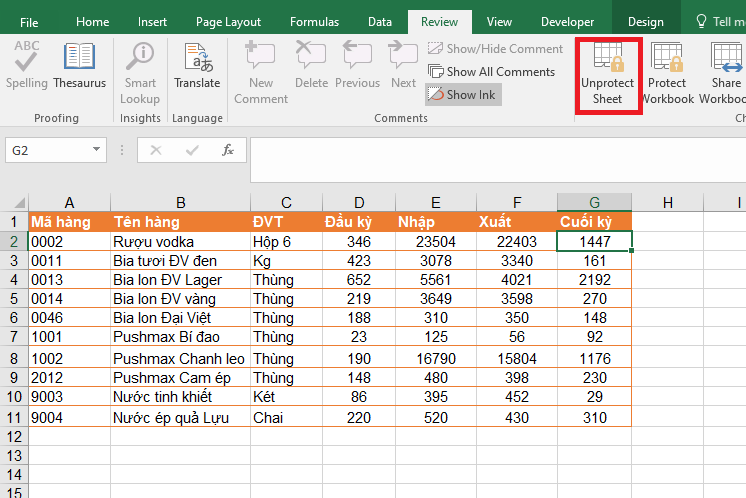Click Protect Workbook
This screenshot has width=746, height=498.
pyautogui.click(x=667, y=74)
